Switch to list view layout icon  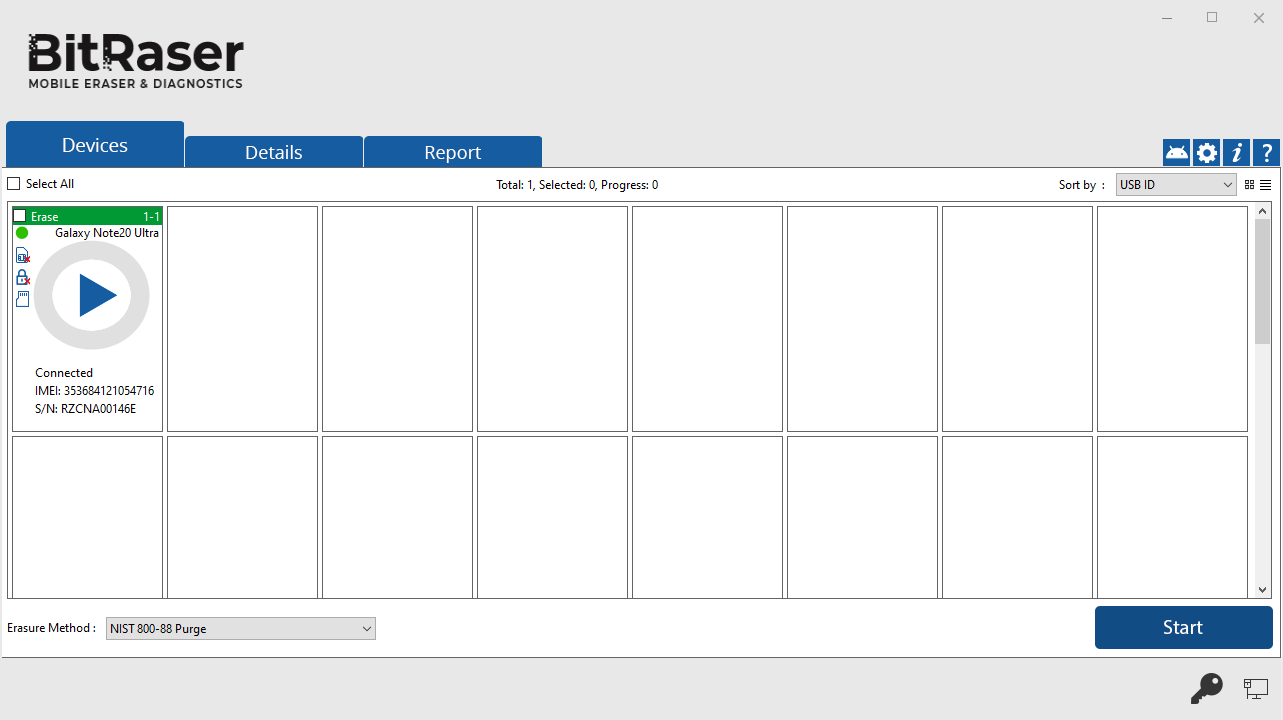(1265, 185)
